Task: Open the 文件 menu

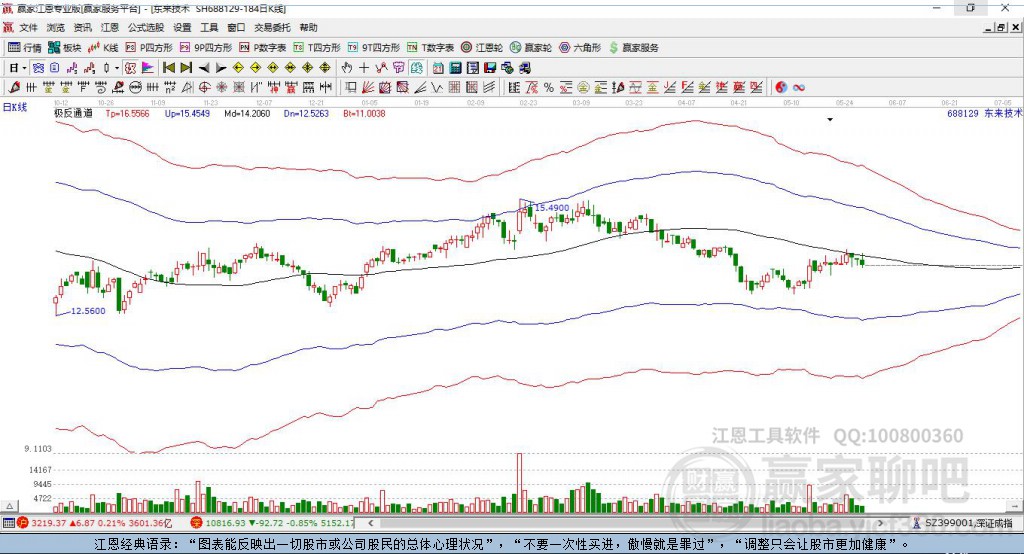Action: (x=28, y=27)
